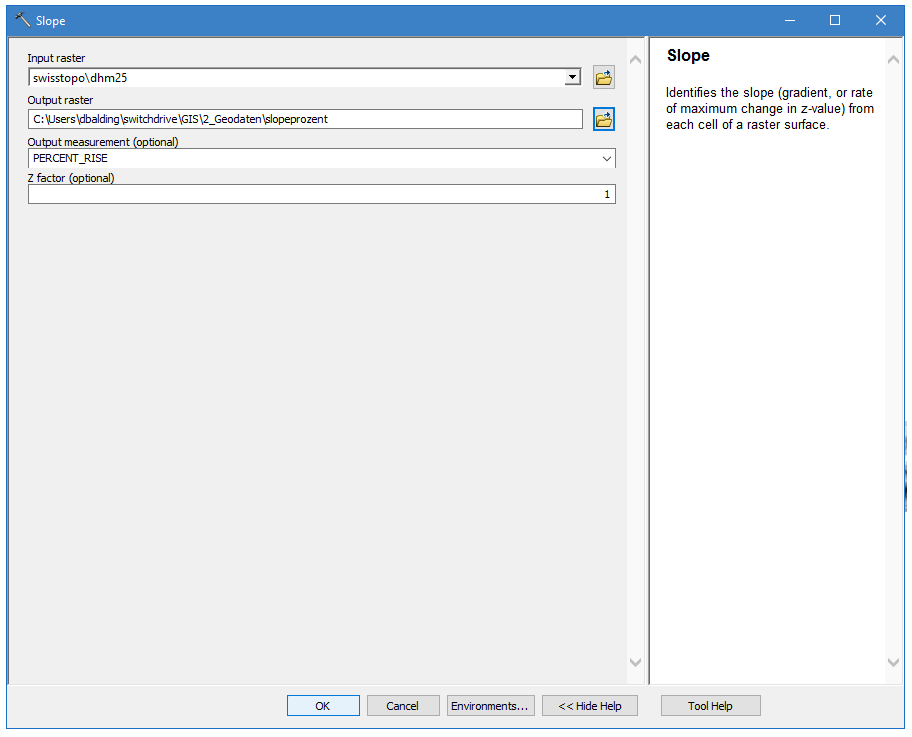Collapse the help panel with Hide Help
The image size is (912, 737).
[590, 706]
